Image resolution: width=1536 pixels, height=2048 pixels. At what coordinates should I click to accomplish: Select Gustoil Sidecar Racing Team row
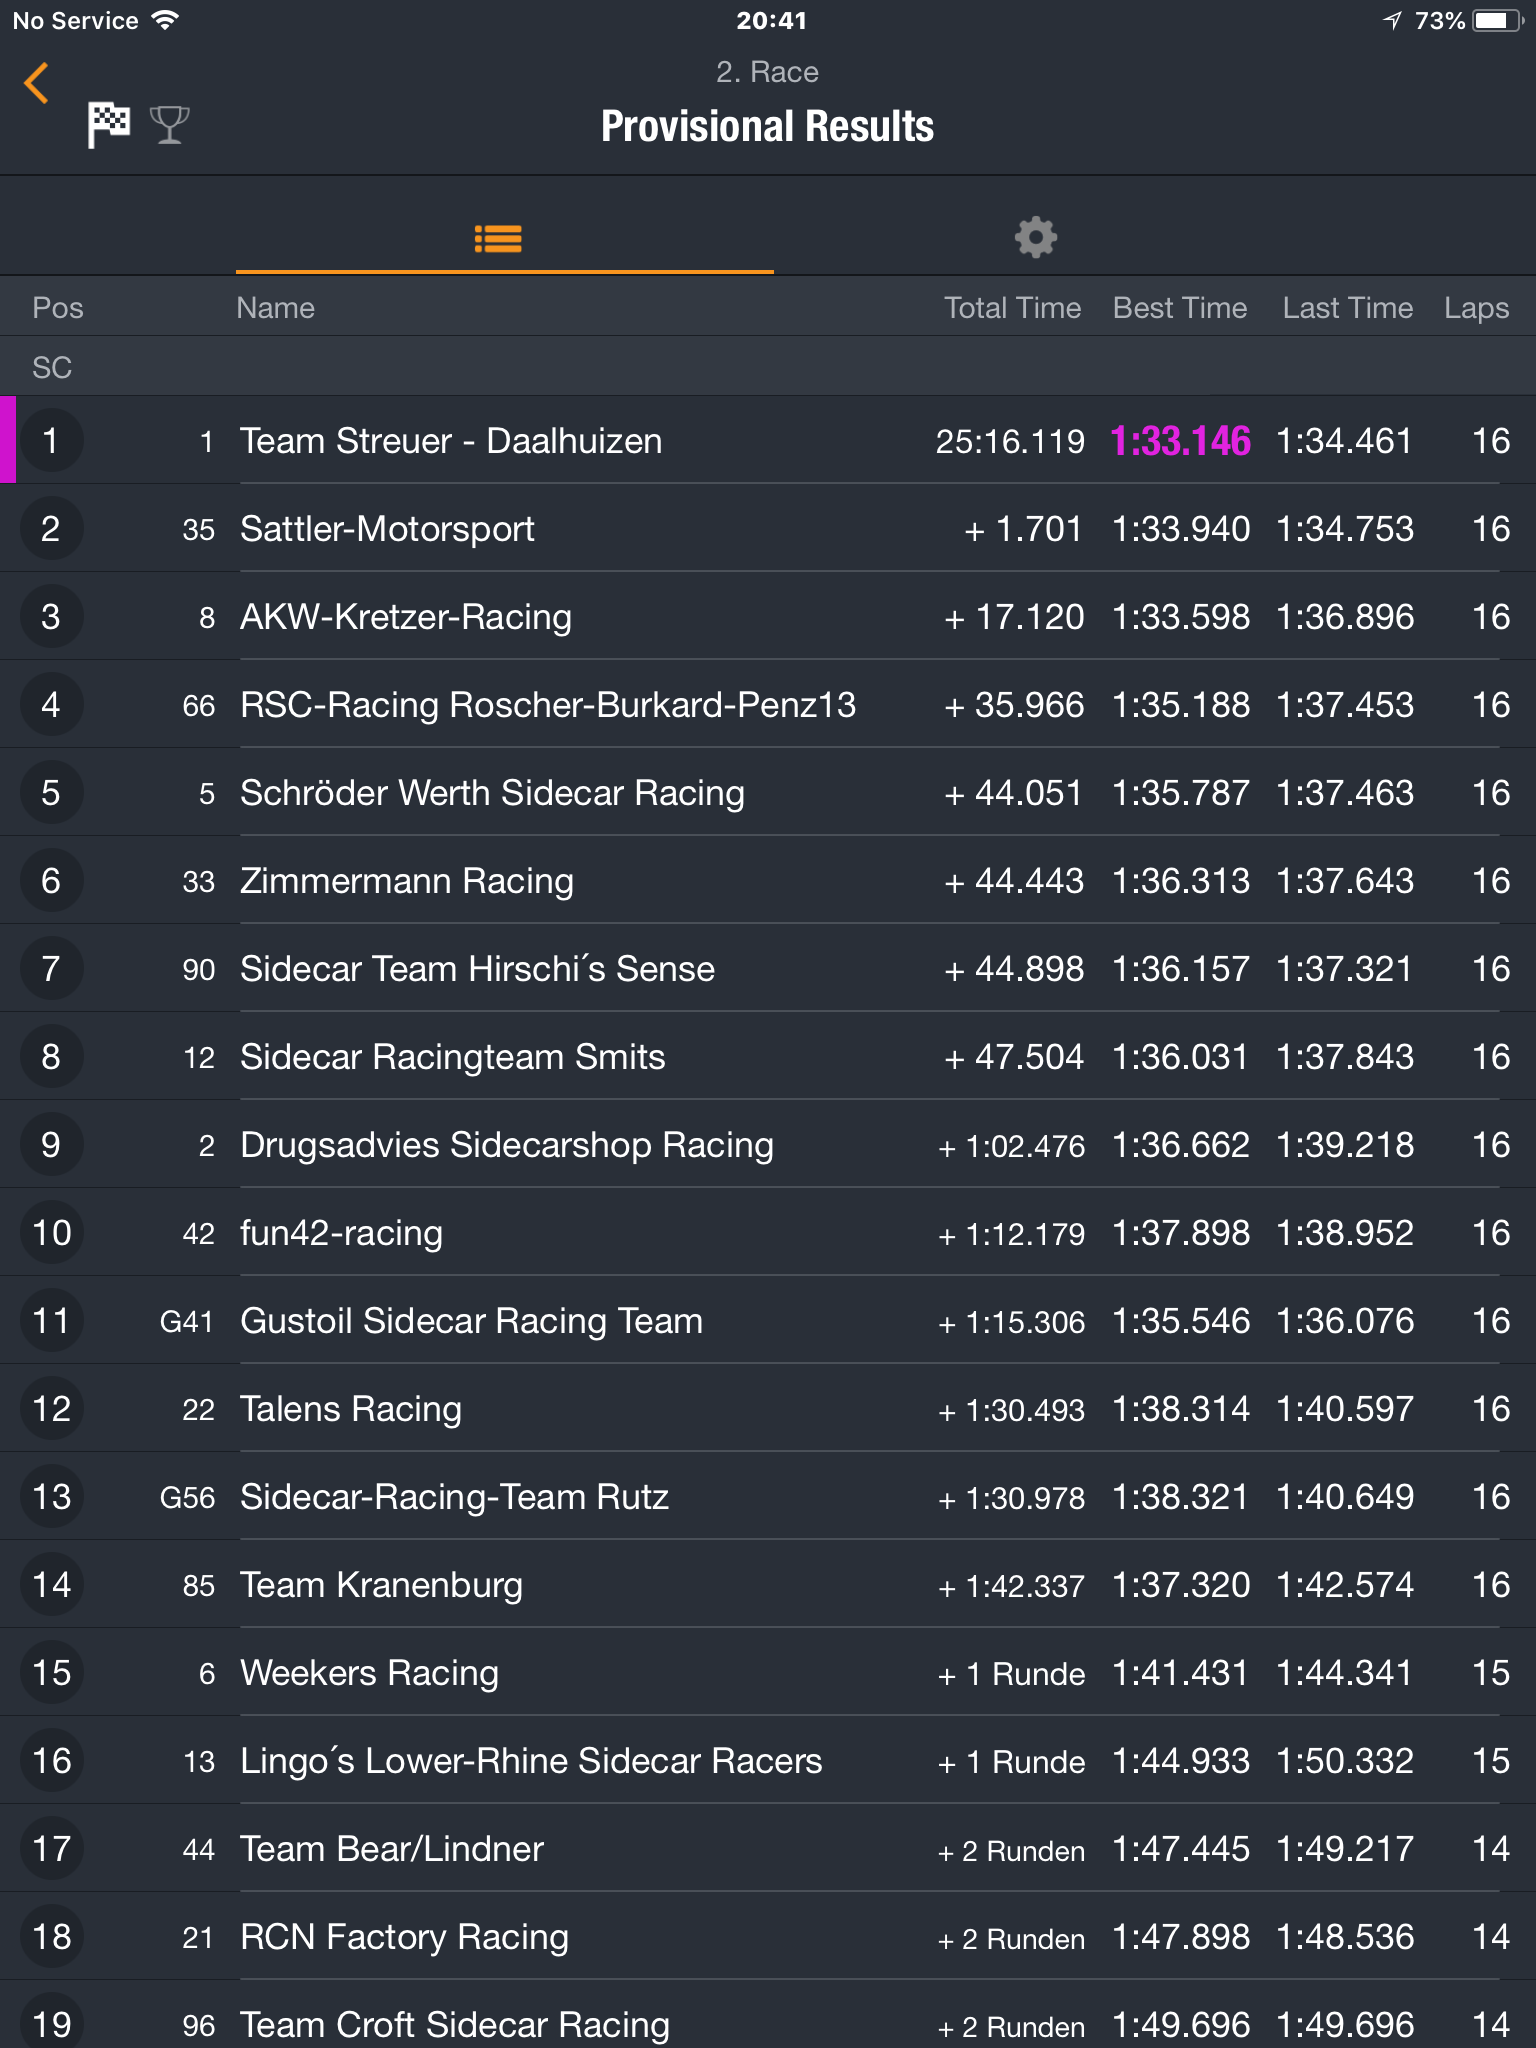pos(768,1321)
